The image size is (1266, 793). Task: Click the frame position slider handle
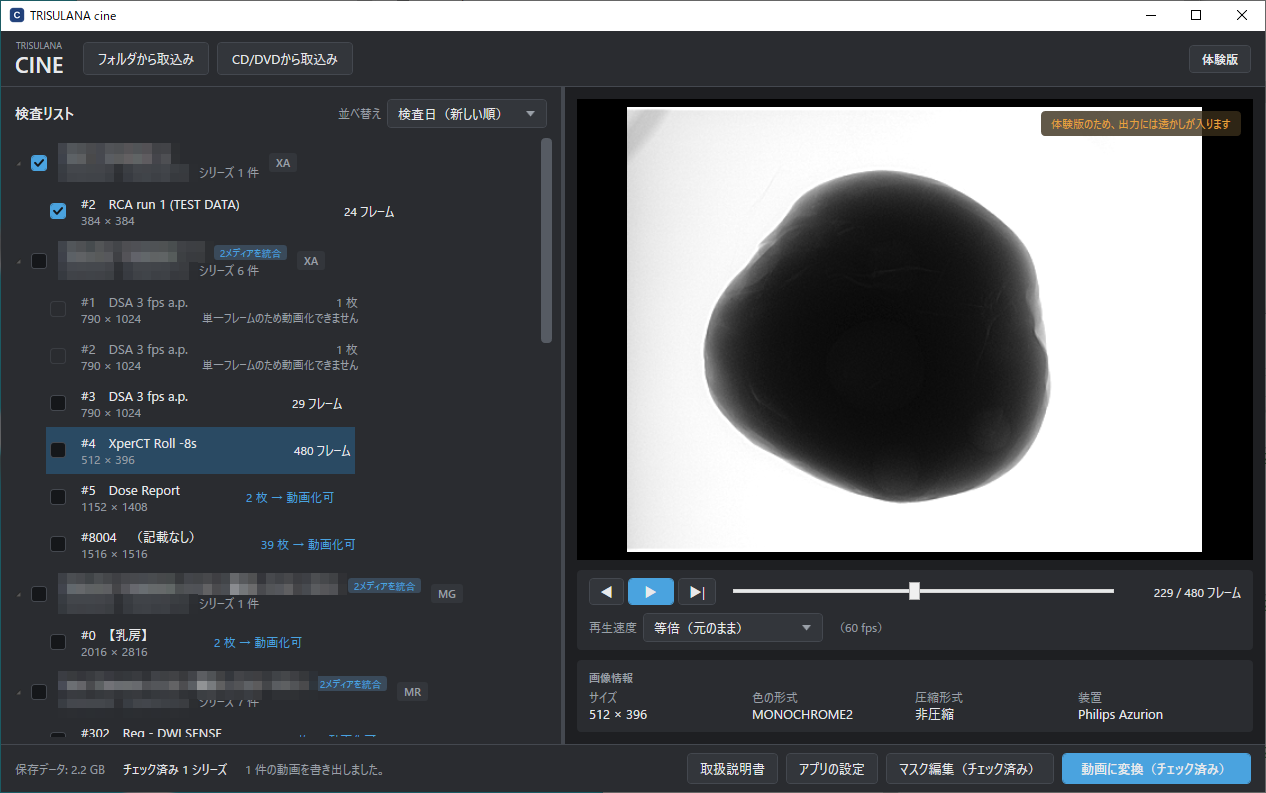point(914,591)
